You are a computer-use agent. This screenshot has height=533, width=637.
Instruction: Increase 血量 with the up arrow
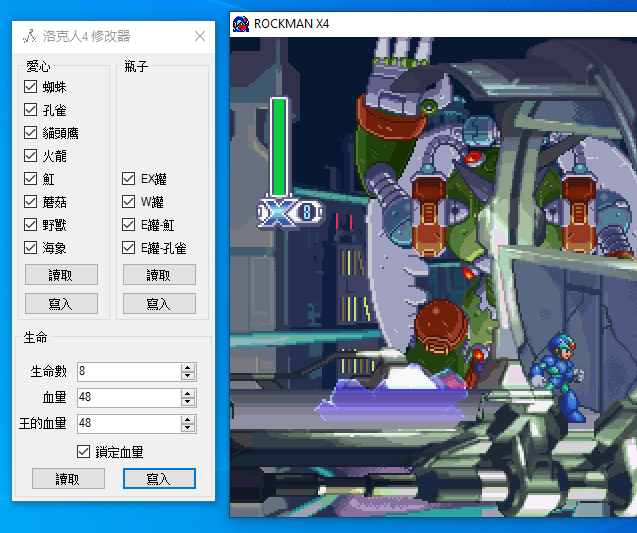click(188, 393)
